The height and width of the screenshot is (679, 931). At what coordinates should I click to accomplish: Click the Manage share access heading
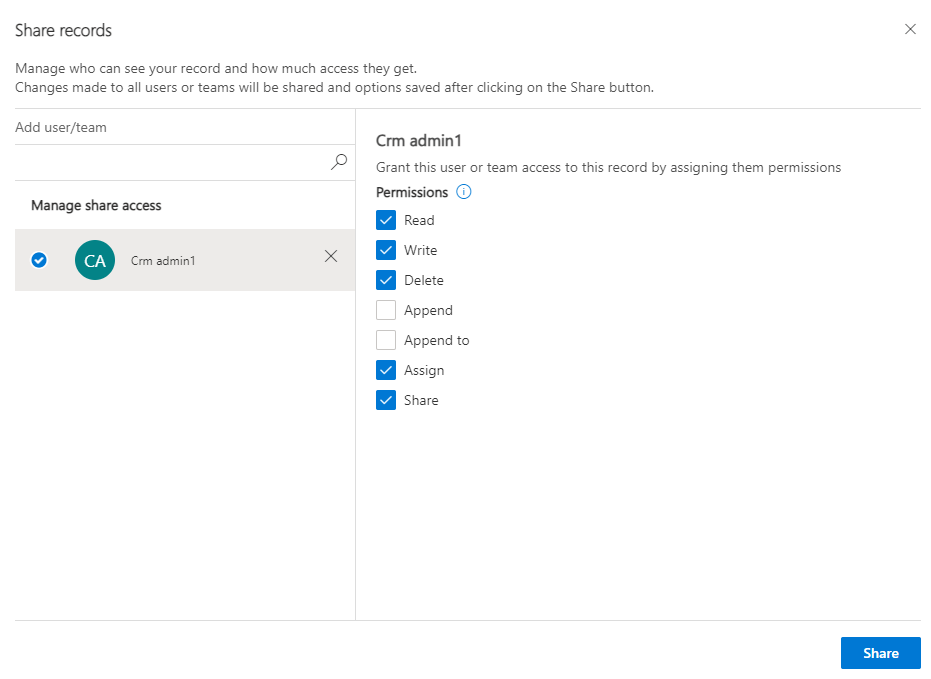(x=96, y=205)
